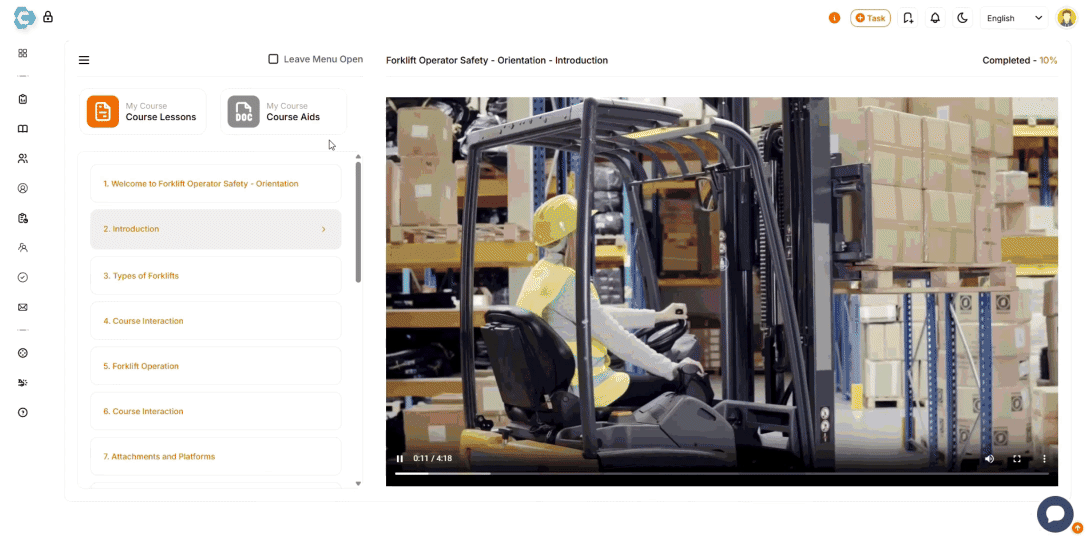Click the lock icon beside the logo
The image size is (1089, 540).
48,17
